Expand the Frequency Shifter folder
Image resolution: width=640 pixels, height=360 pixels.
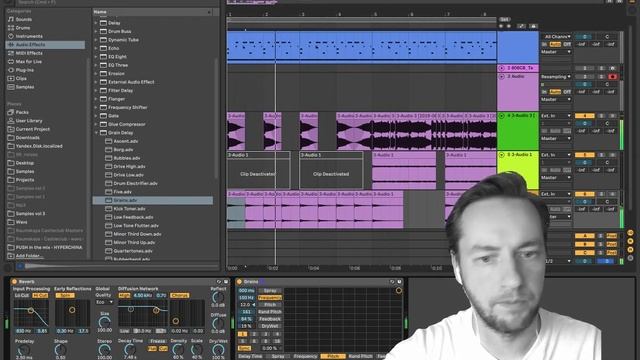[x=96, y=107]
